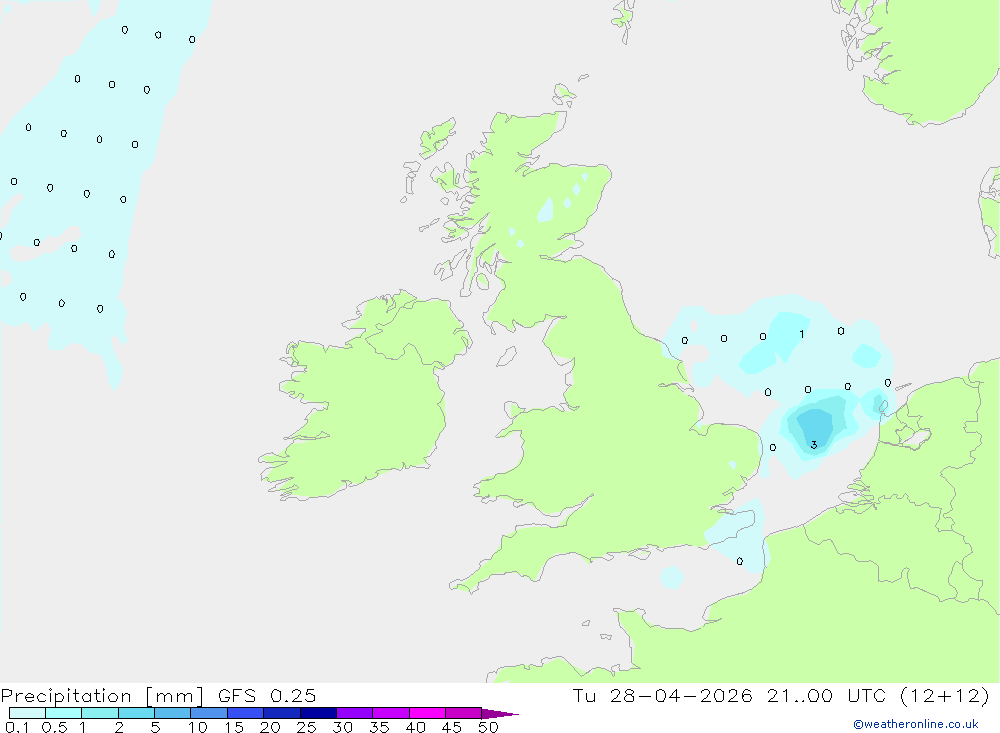Click the '21..00 UTC' time text
The image size is (1000, 733).
833,696
